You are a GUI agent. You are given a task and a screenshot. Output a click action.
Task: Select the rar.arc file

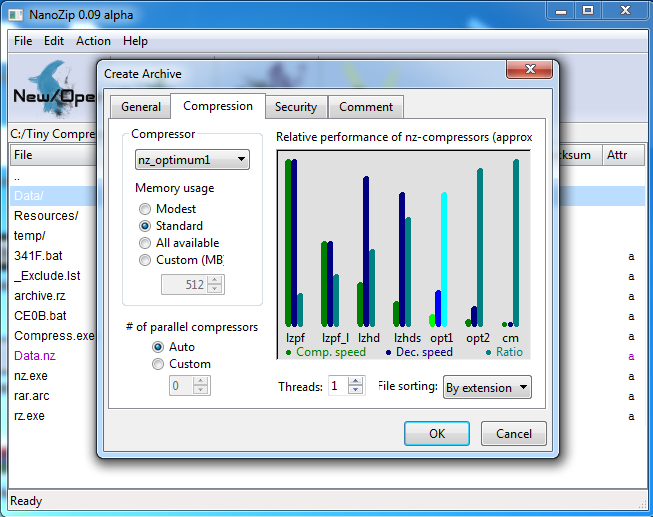click(31, 396)
